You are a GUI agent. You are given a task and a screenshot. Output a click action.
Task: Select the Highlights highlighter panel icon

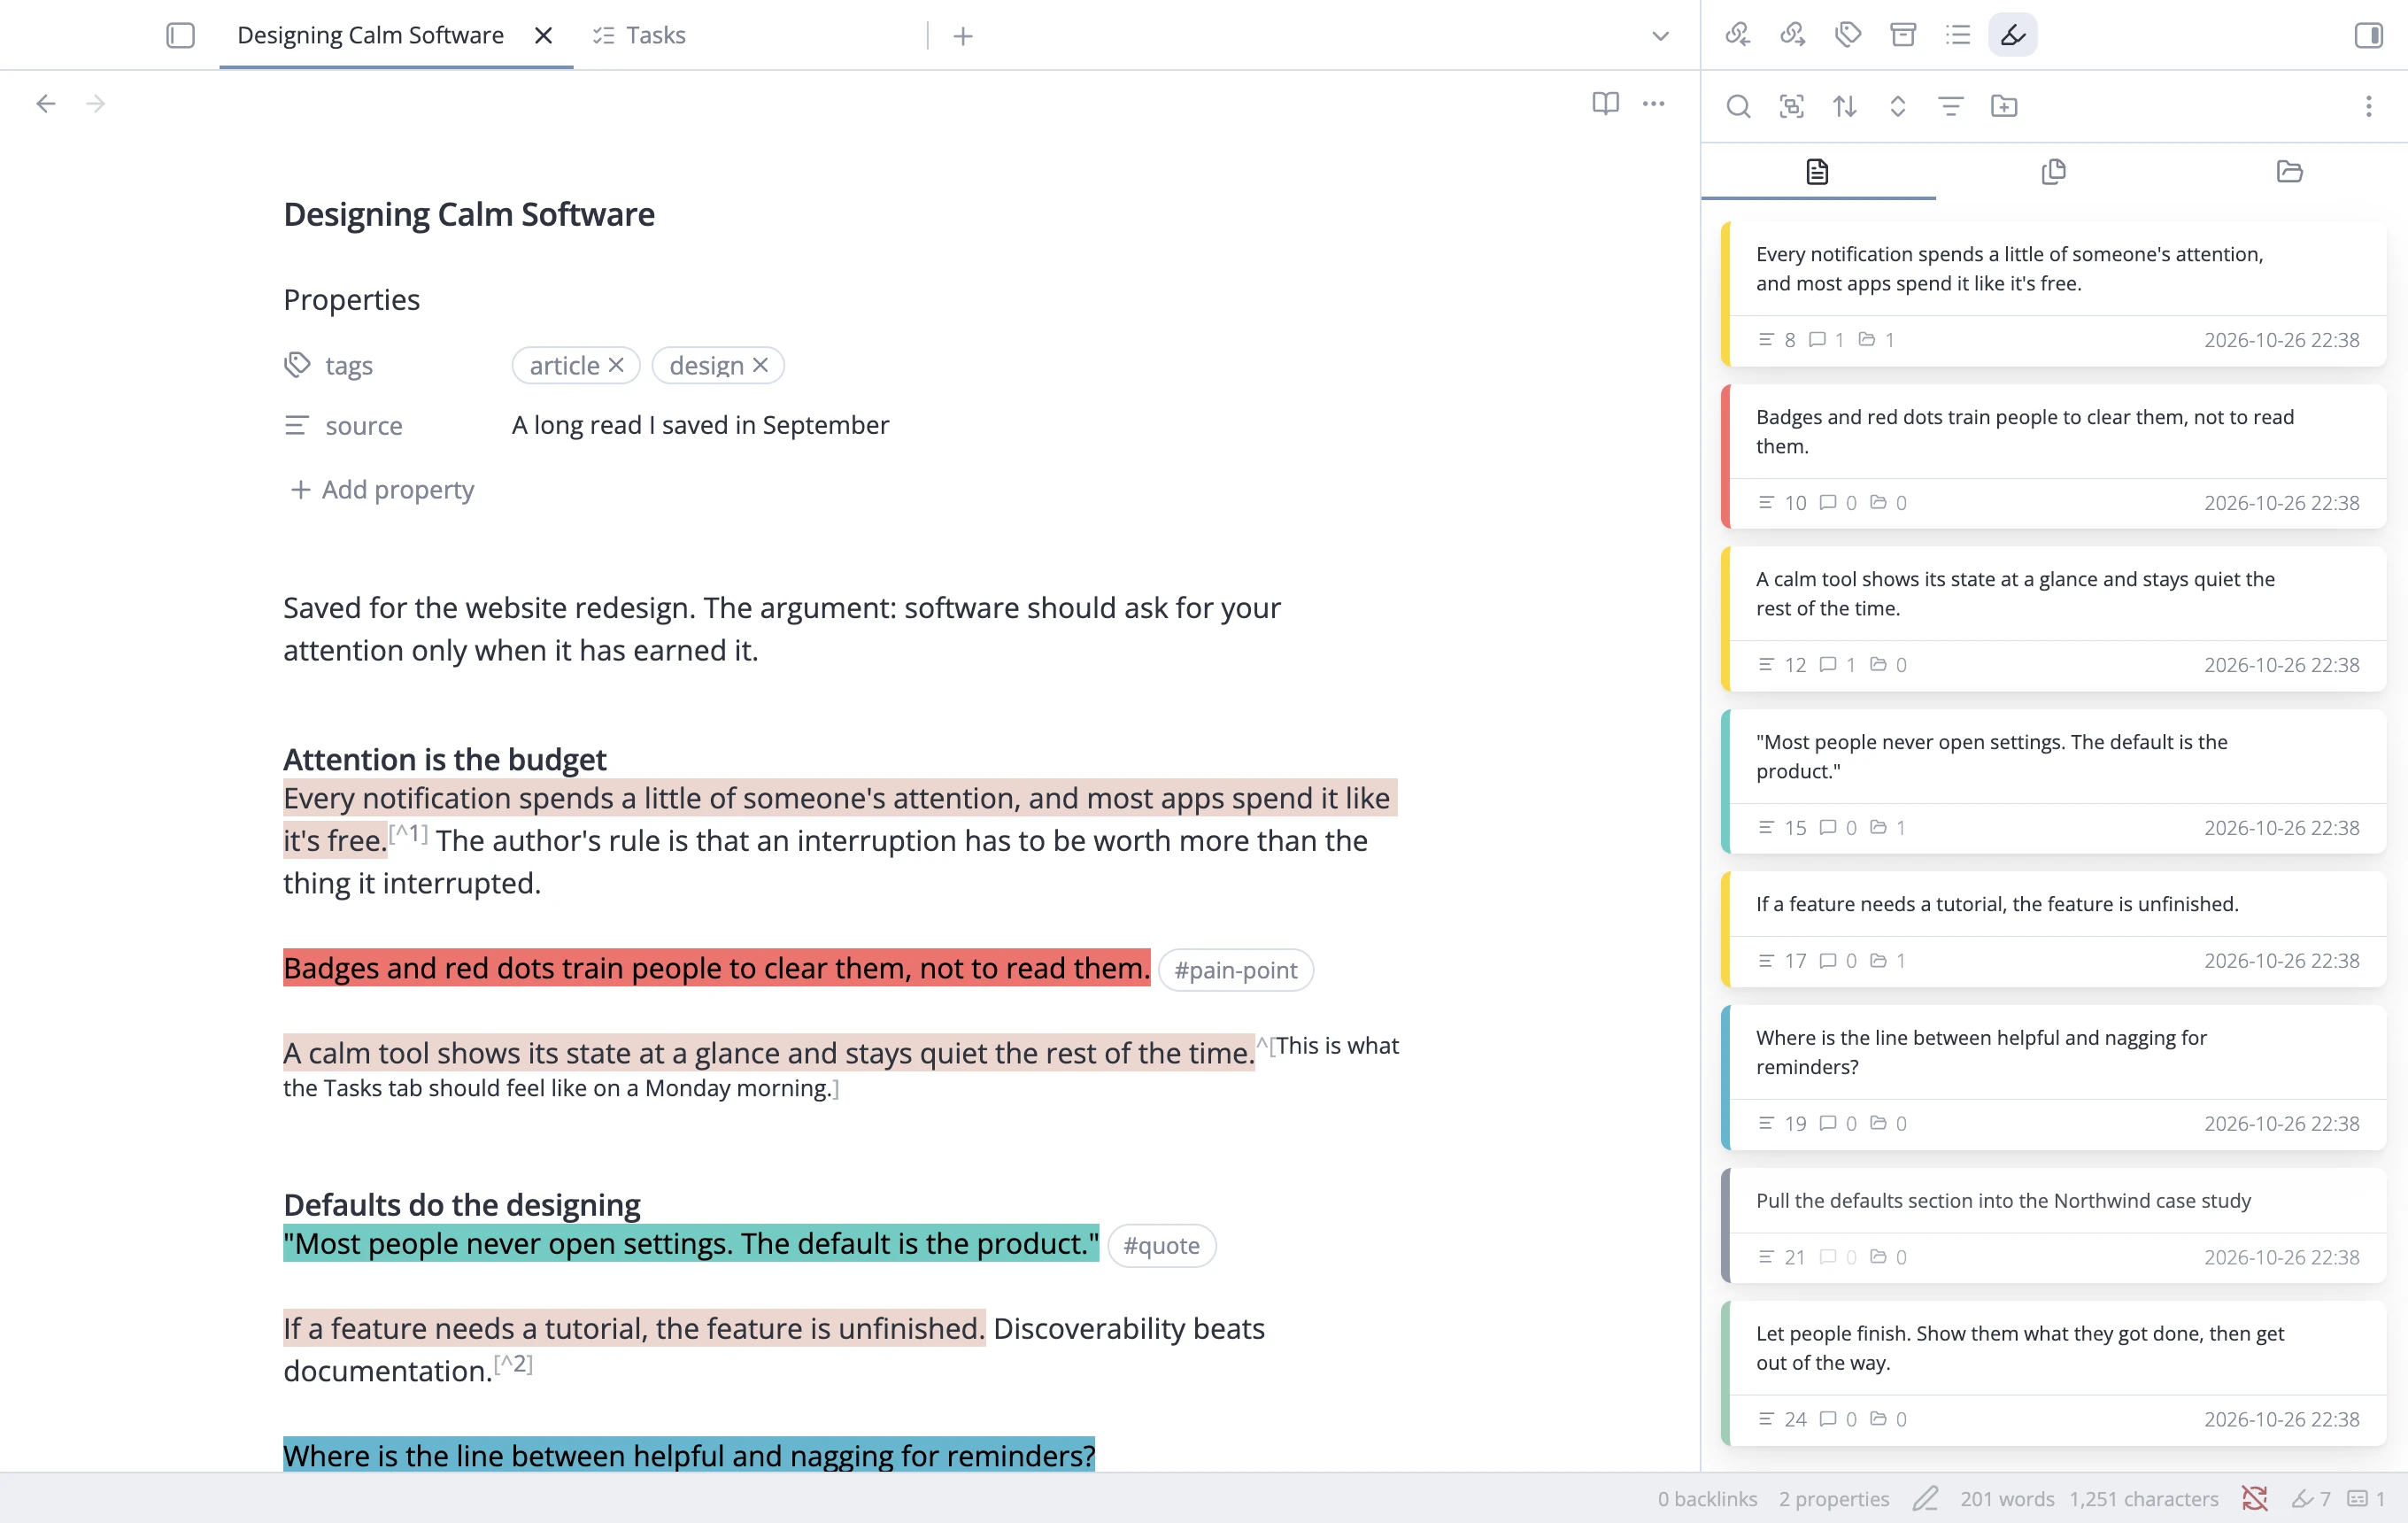(x=2013, y=35)
